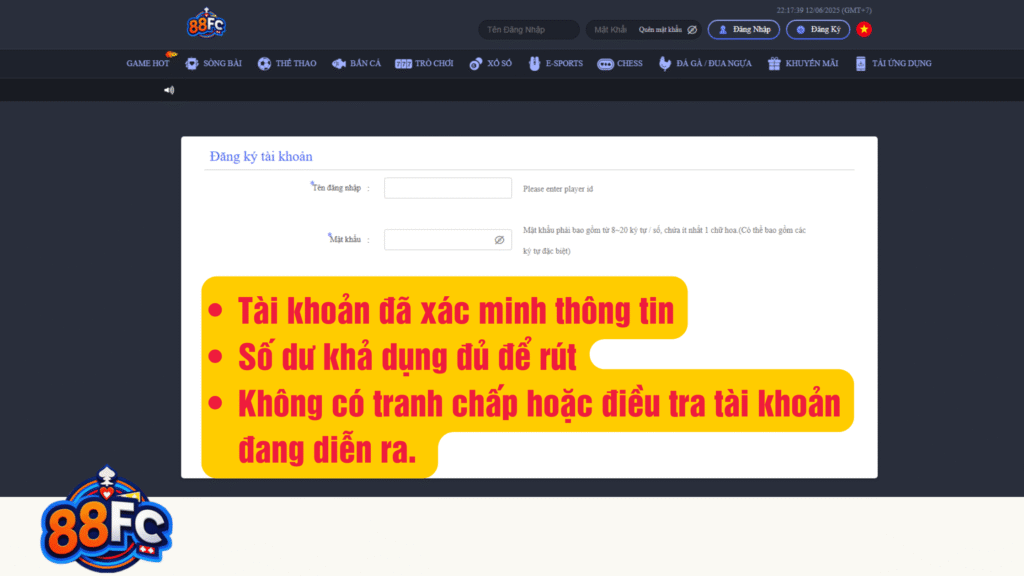
Task: Select the SÒNG BÀI casino icon
Action: (x=190, y=63)
